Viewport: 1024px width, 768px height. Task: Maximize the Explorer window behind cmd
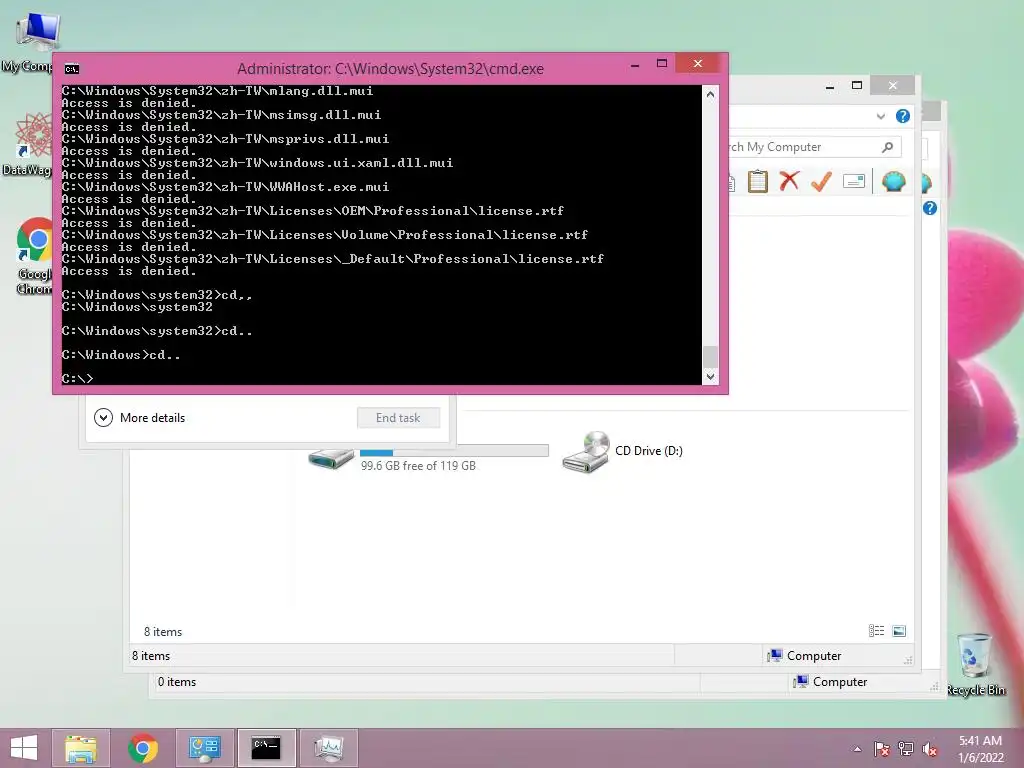tap(857, 86)
